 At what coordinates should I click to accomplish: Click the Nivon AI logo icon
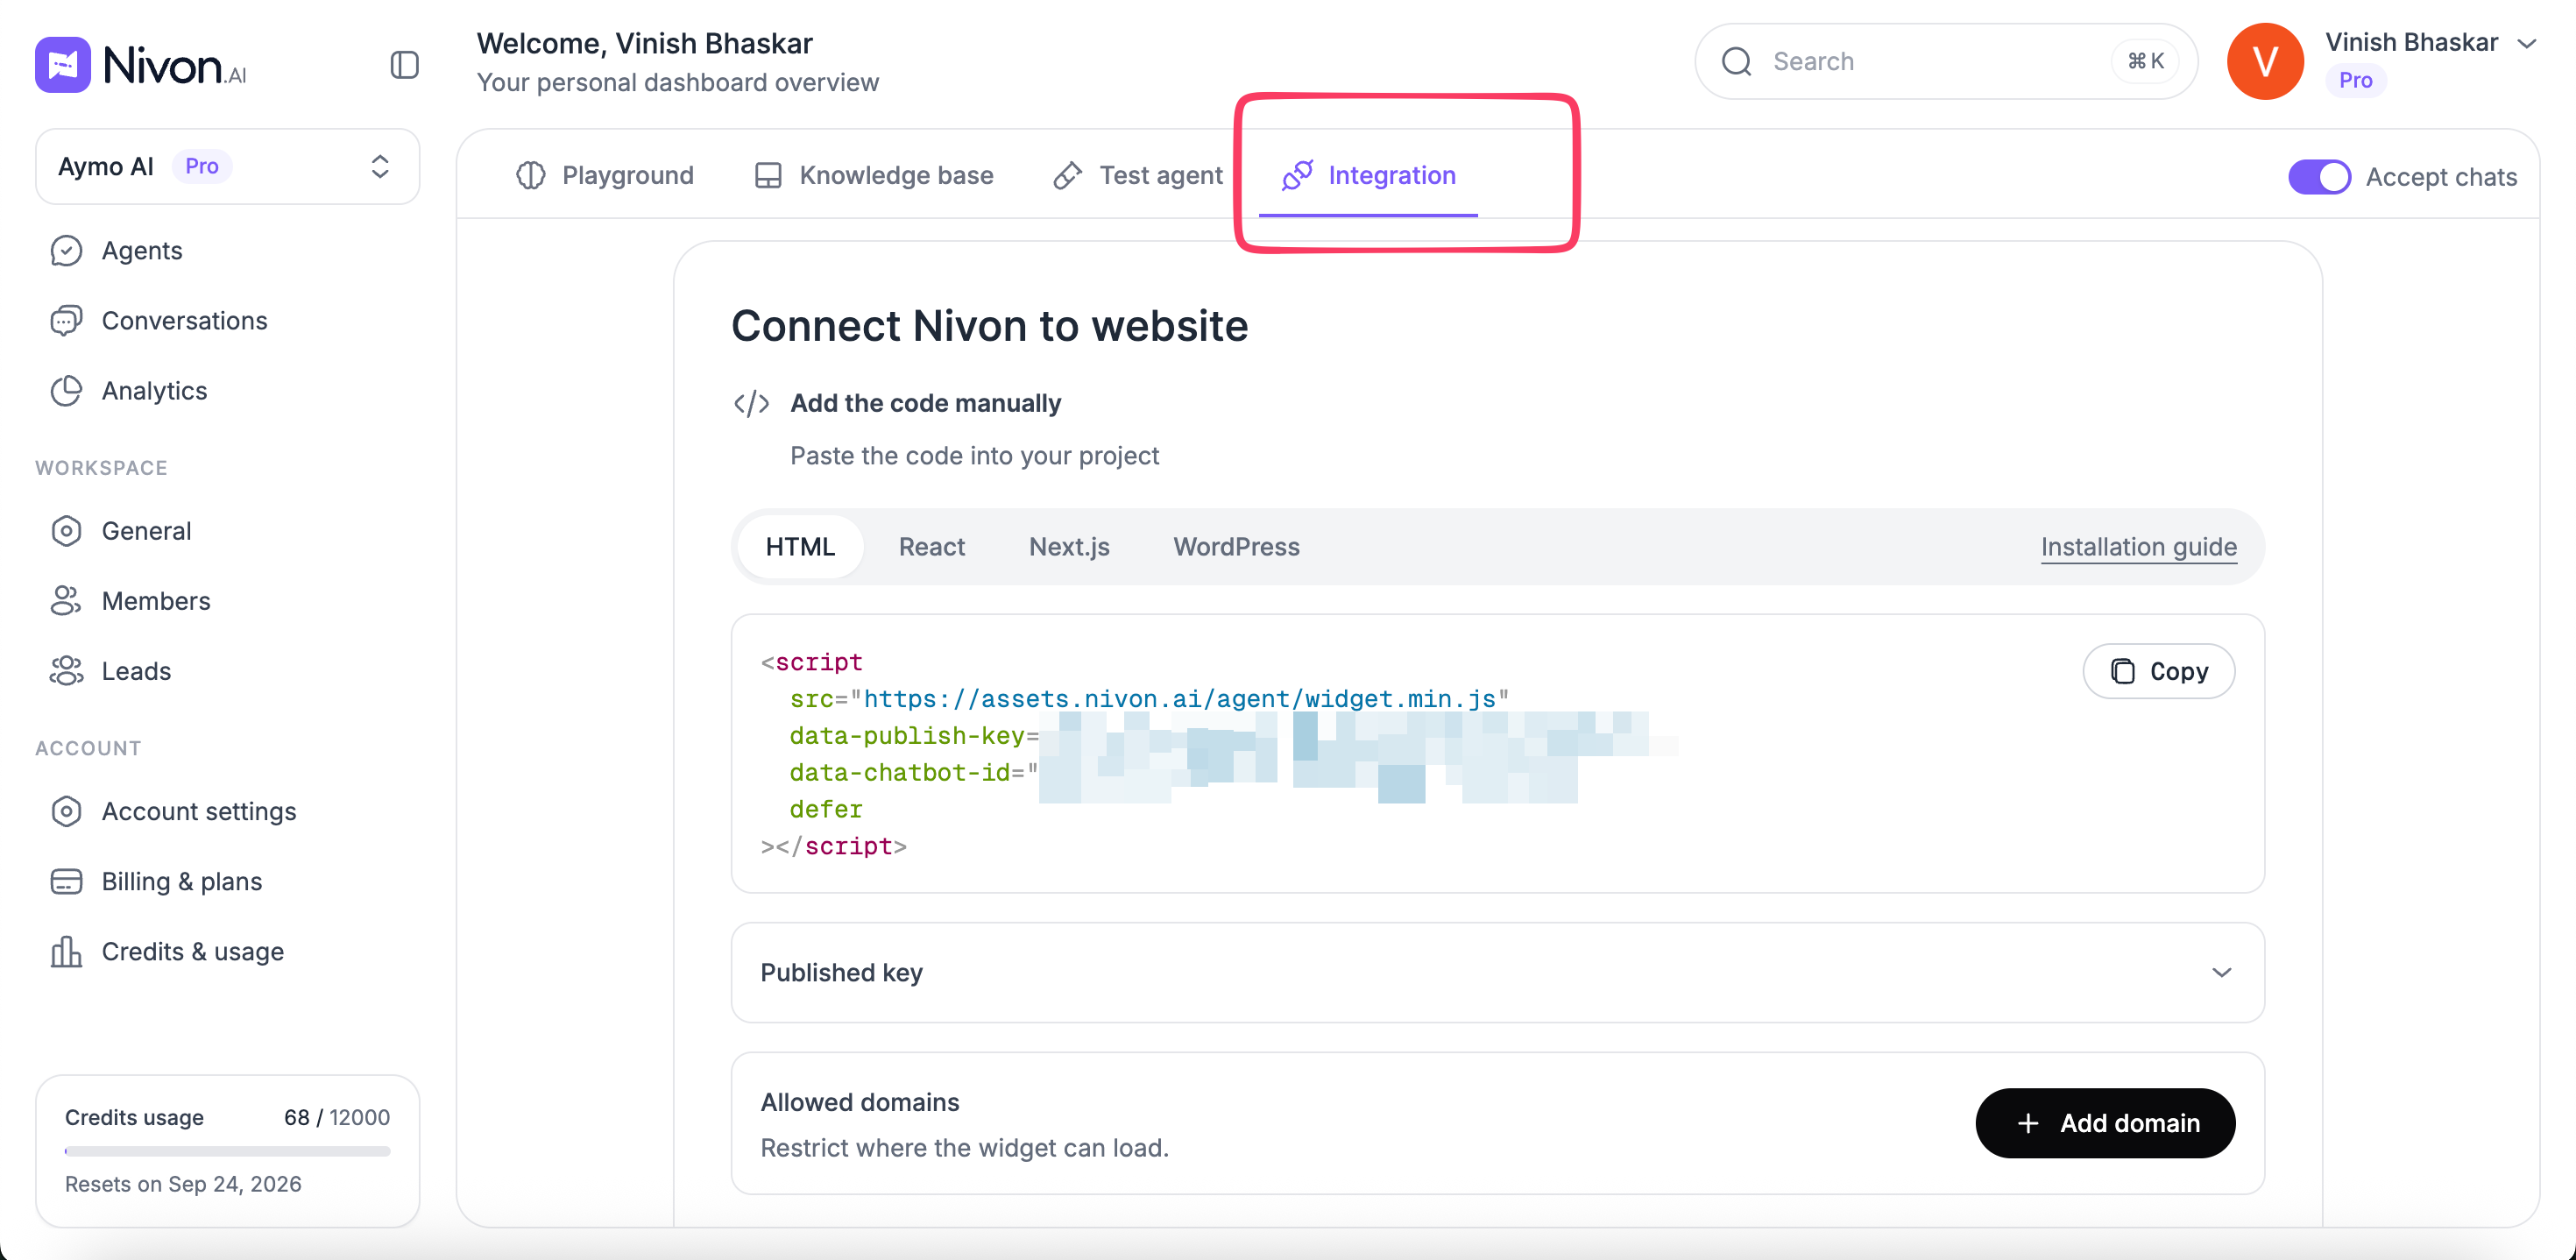(62, 65)
